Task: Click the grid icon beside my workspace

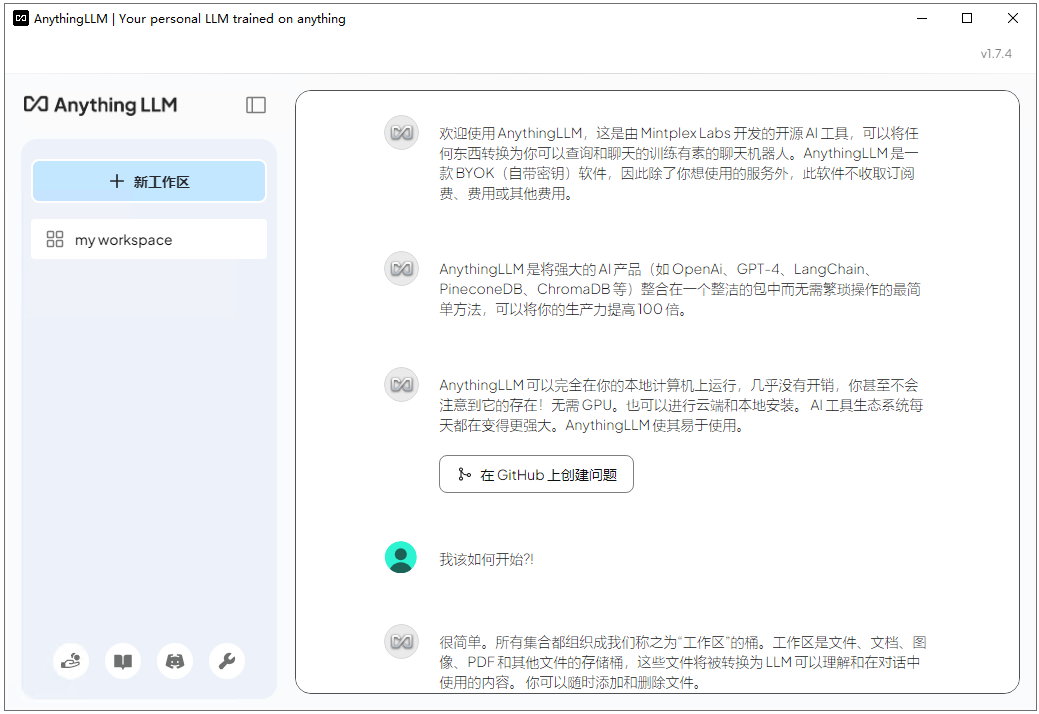Action: [55, 239]
